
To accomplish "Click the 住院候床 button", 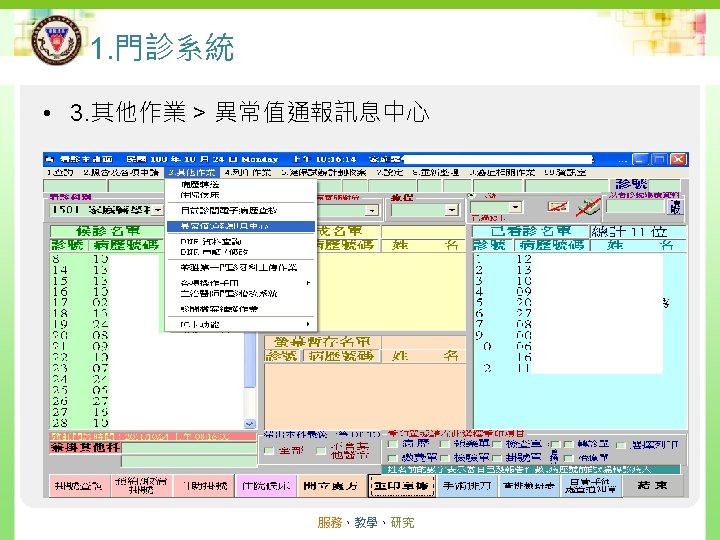I will click(x=265, y=485).
